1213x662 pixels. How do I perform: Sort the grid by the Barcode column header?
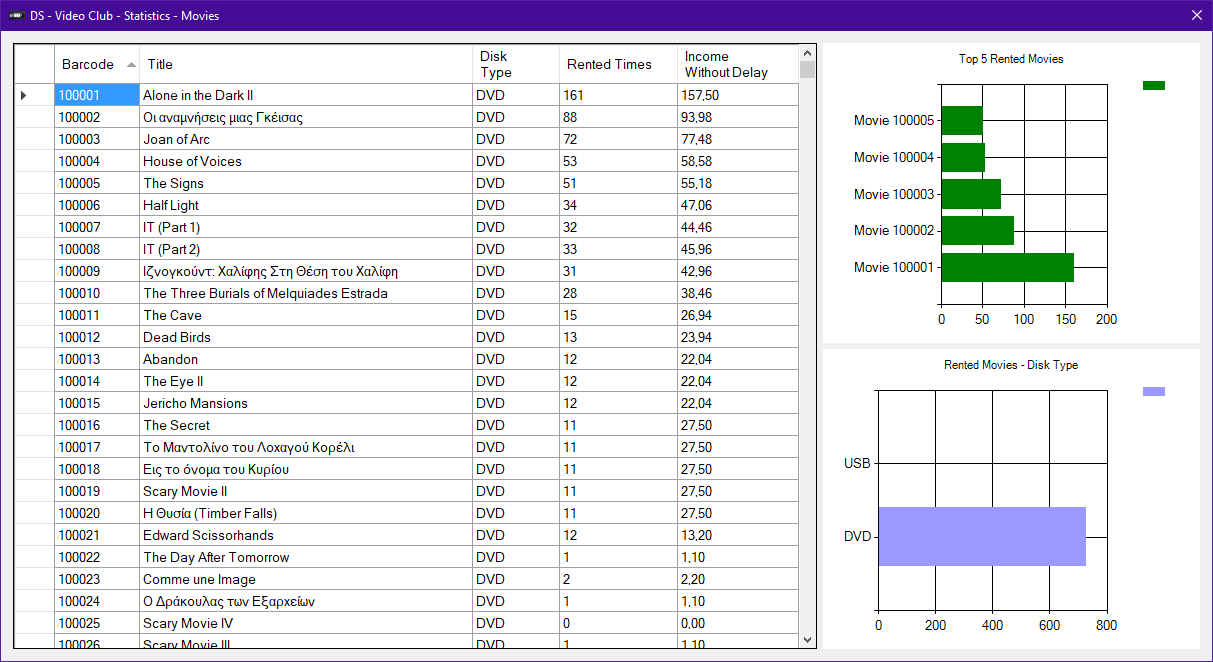pyautogui.click(x=97, y=64)
